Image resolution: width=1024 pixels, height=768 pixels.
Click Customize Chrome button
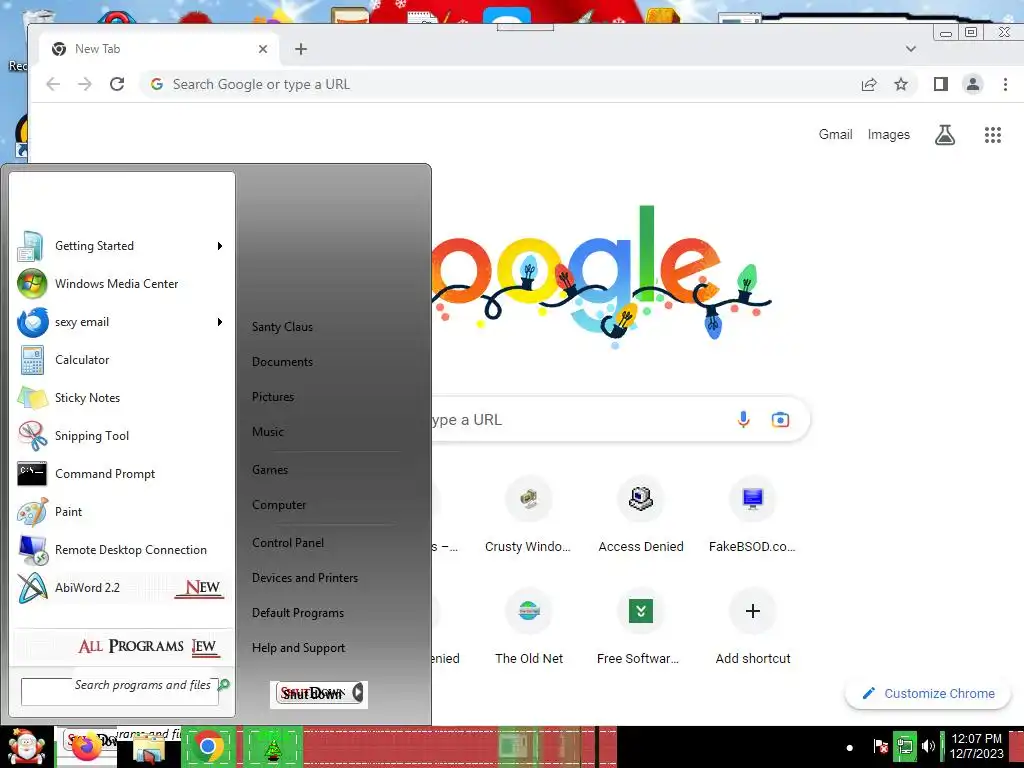coord(928,694)
